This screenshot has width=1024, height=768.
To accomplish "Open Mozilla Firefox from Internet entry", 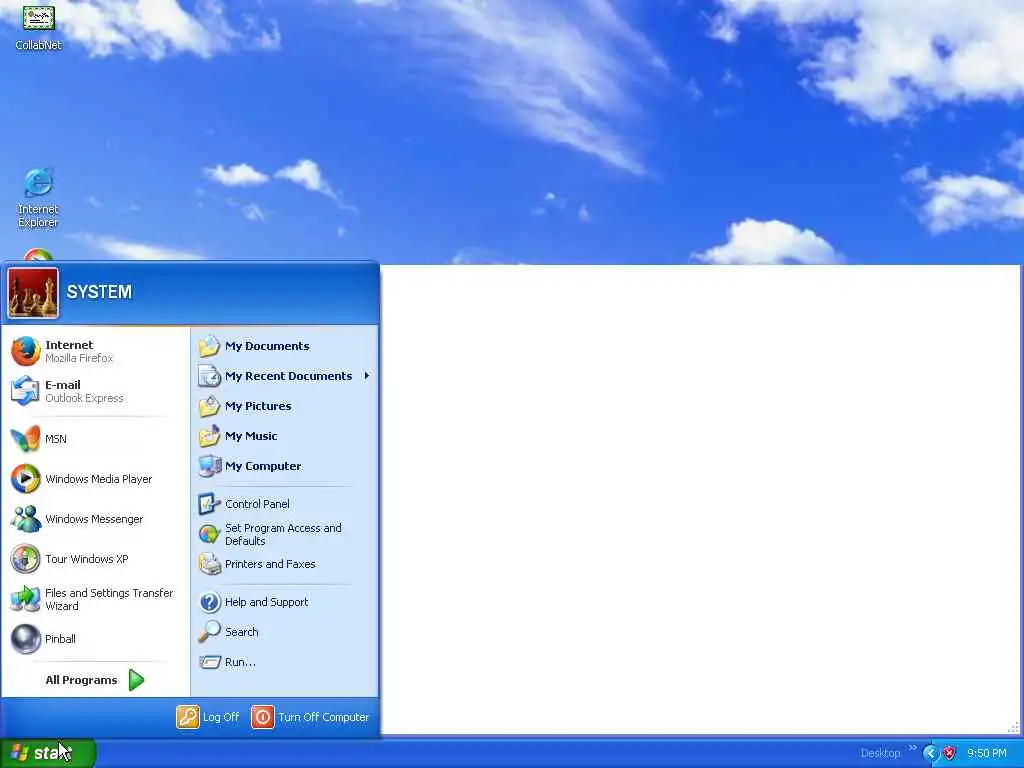I will pyautogui.click(x=95, y=351).
